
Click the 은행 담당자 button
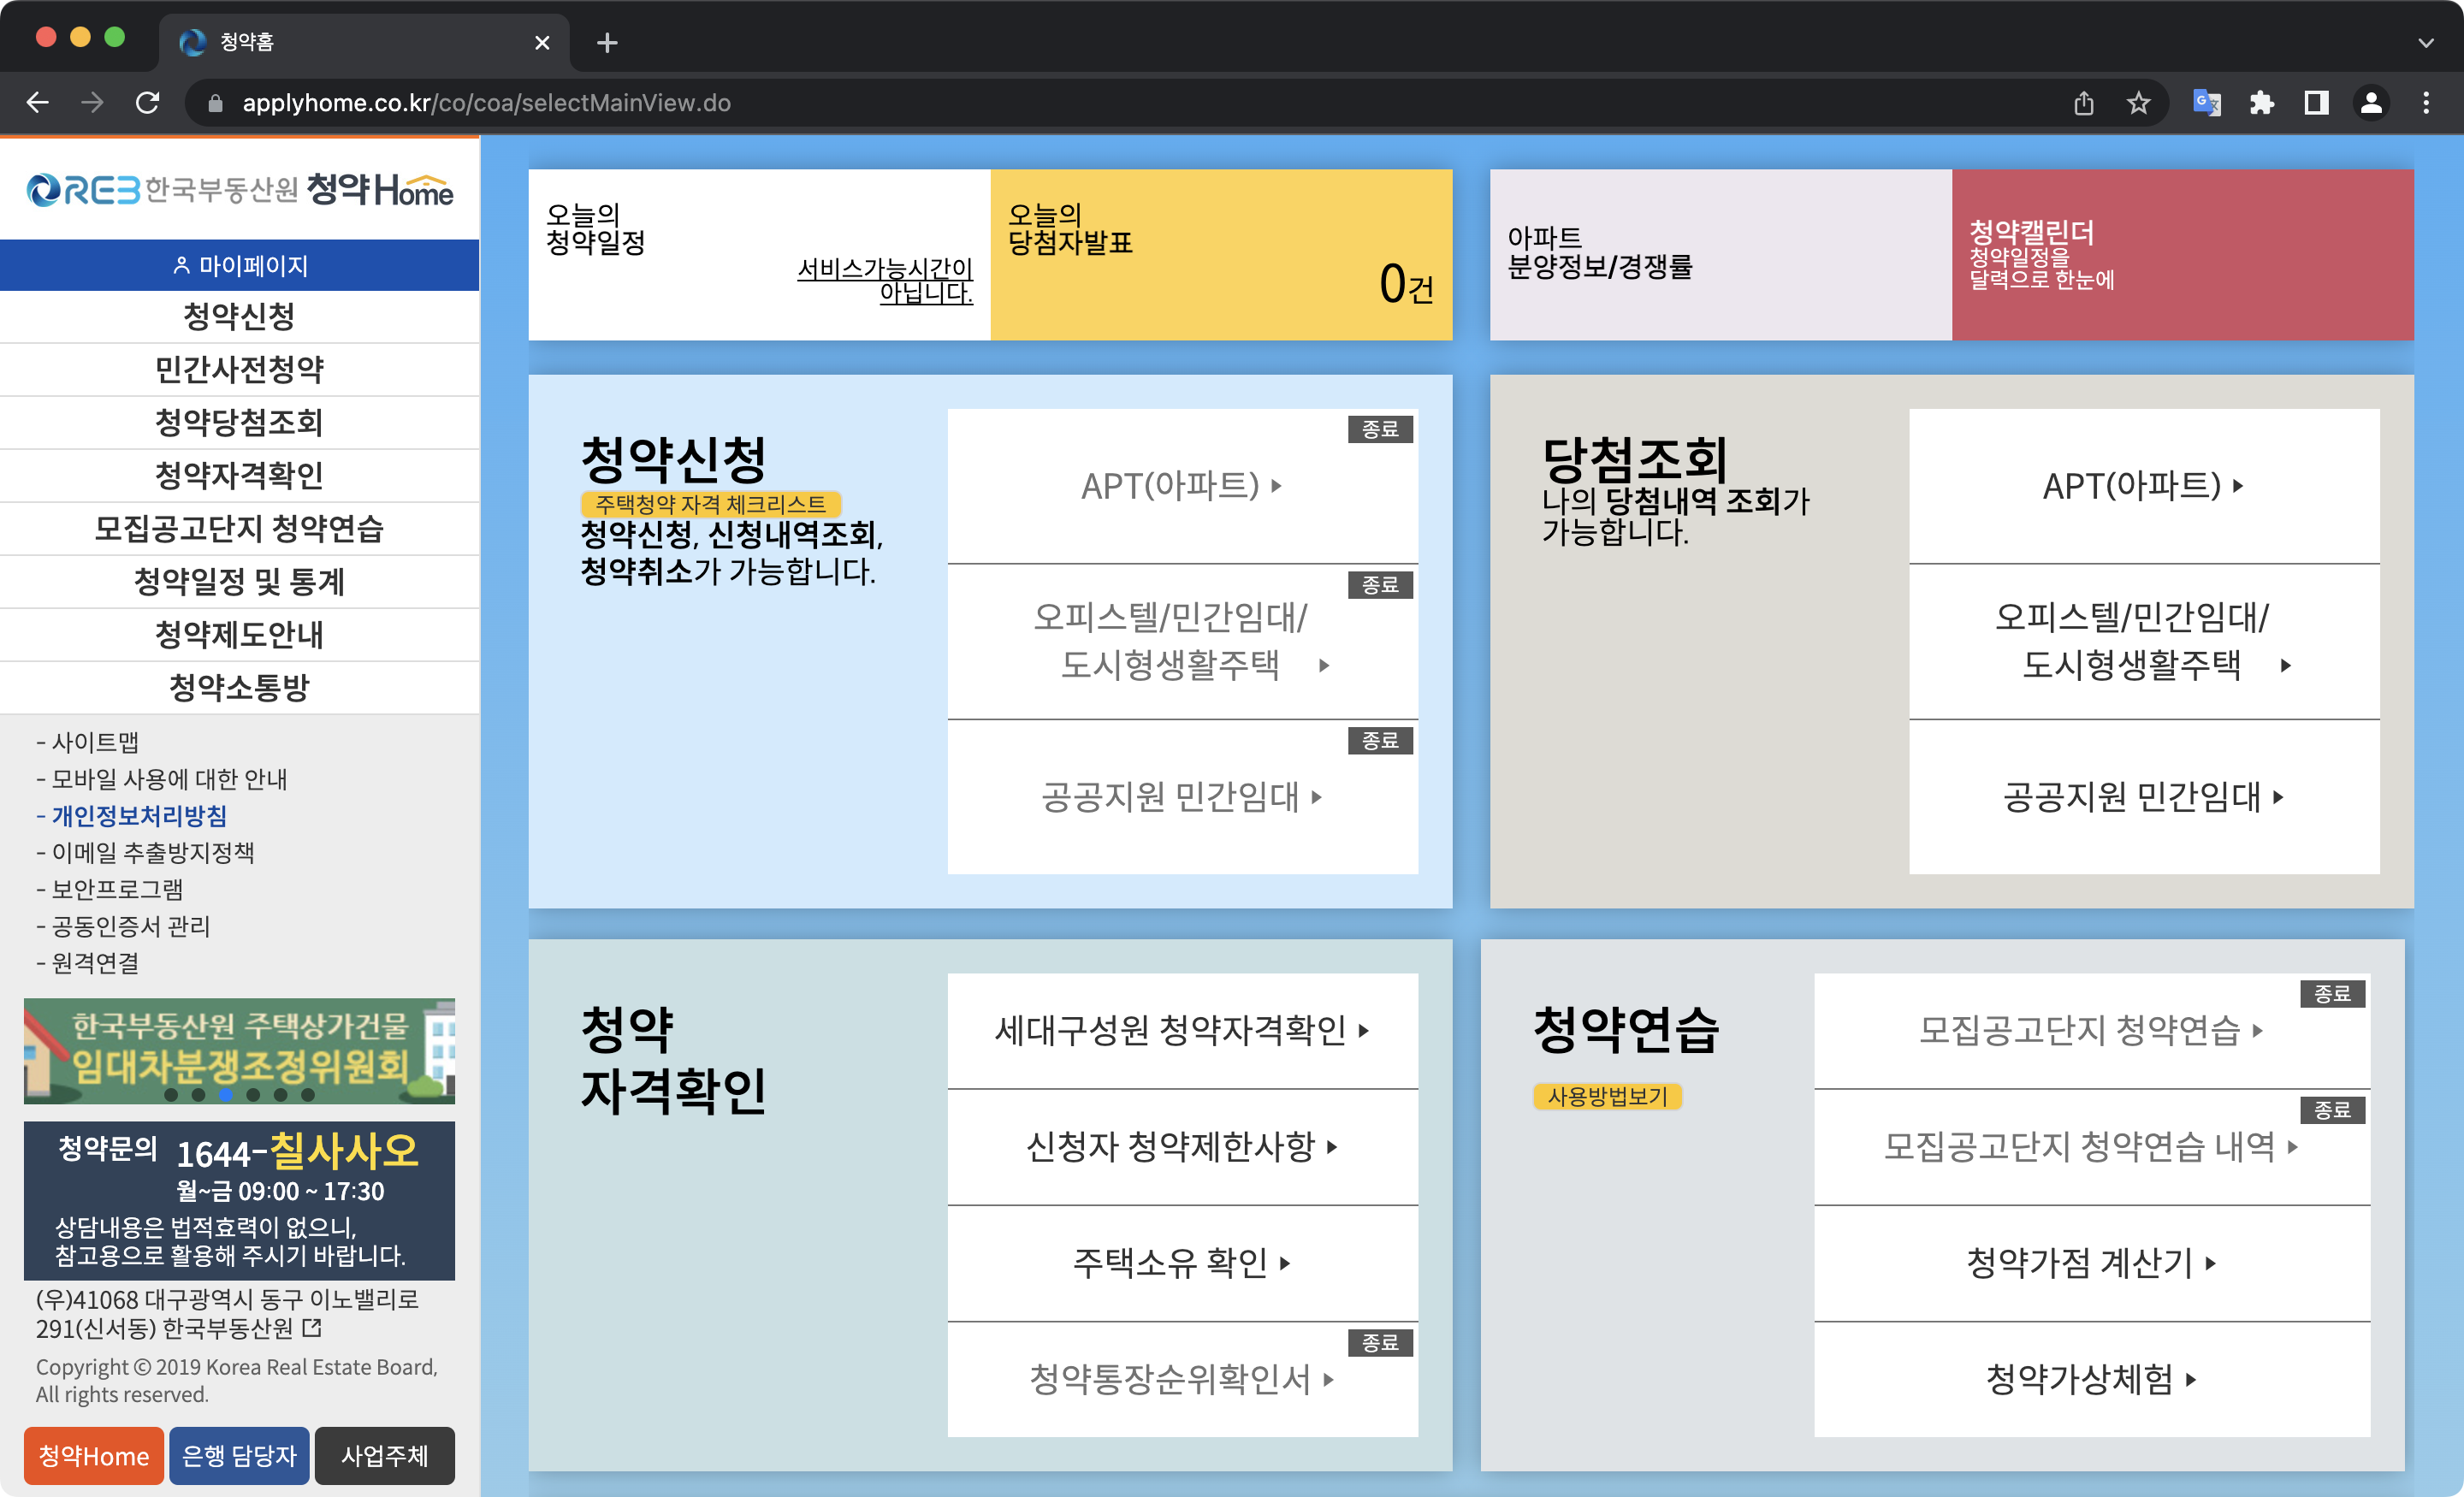239,1456
